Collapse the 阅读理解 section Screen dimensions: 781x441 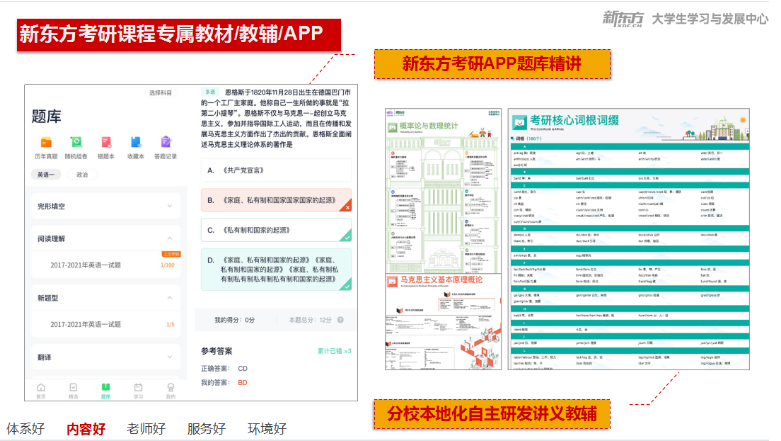point(106,239)
